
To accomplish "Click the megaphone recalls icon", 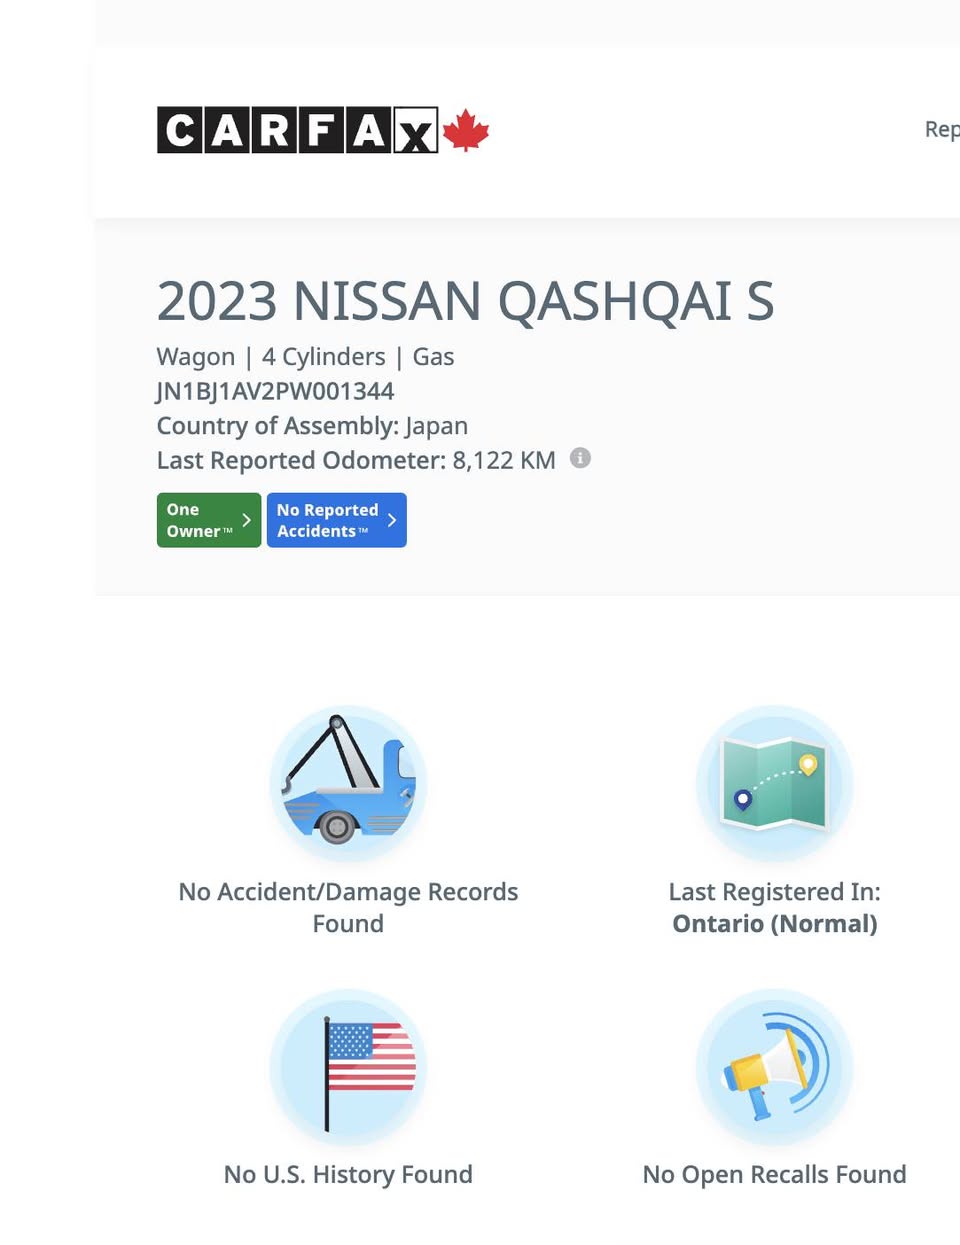I will click(x=774, y=1067).
